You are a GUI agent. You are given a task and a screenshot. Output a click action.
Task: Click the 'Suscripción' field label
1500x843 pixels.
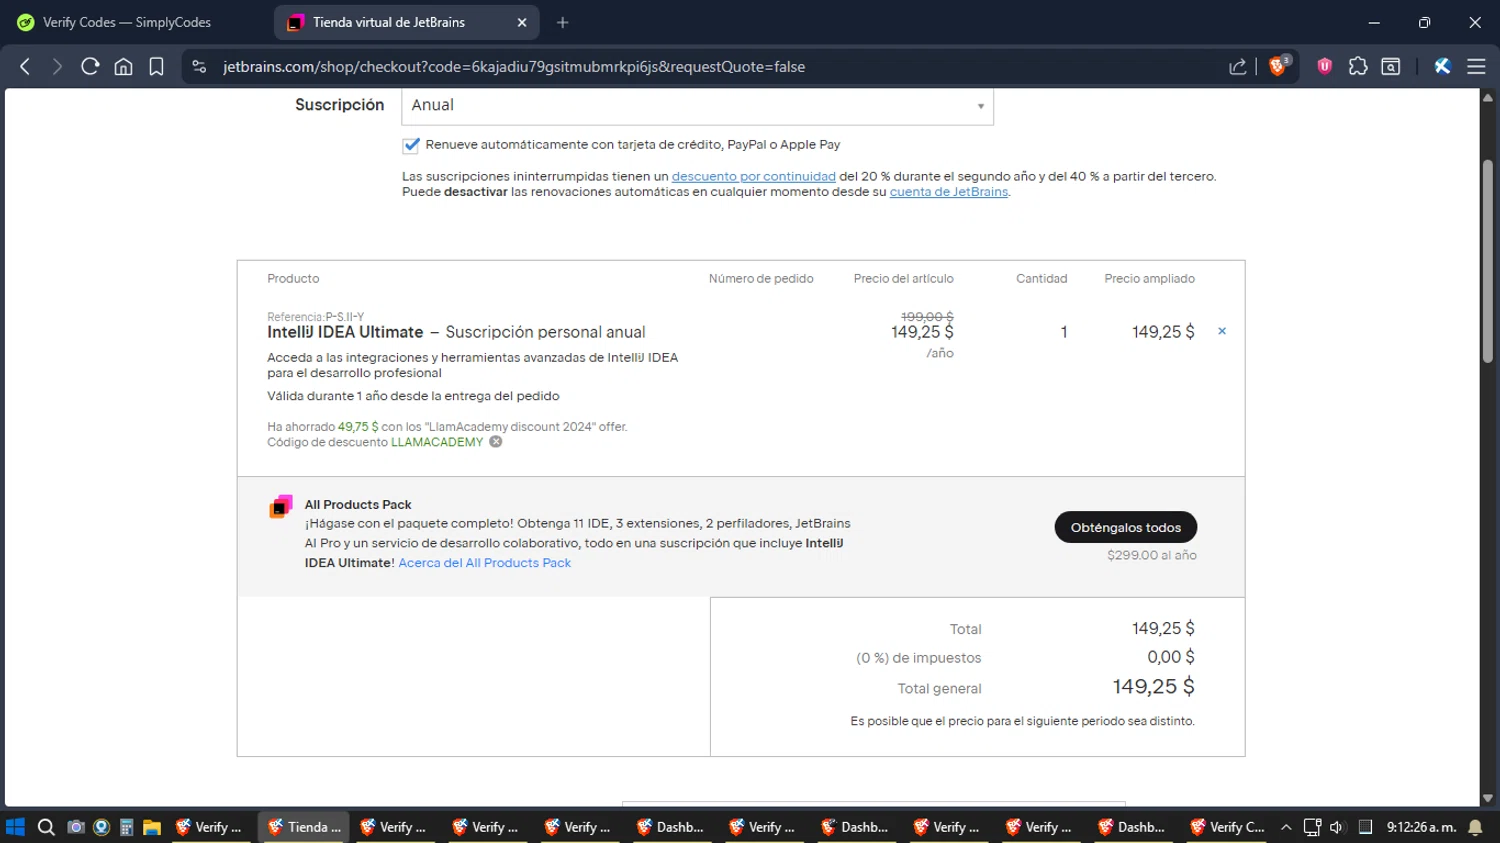coord(339,105)
